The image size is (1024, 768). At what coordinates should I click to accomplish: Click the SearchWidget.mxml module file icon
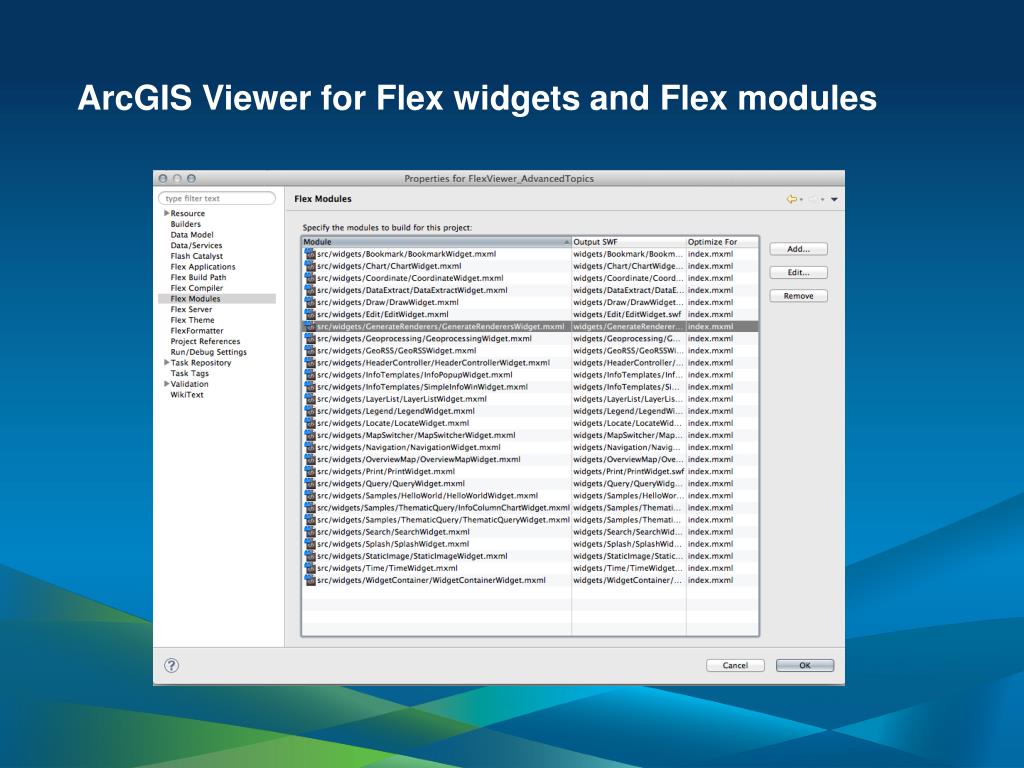(310, 532)
